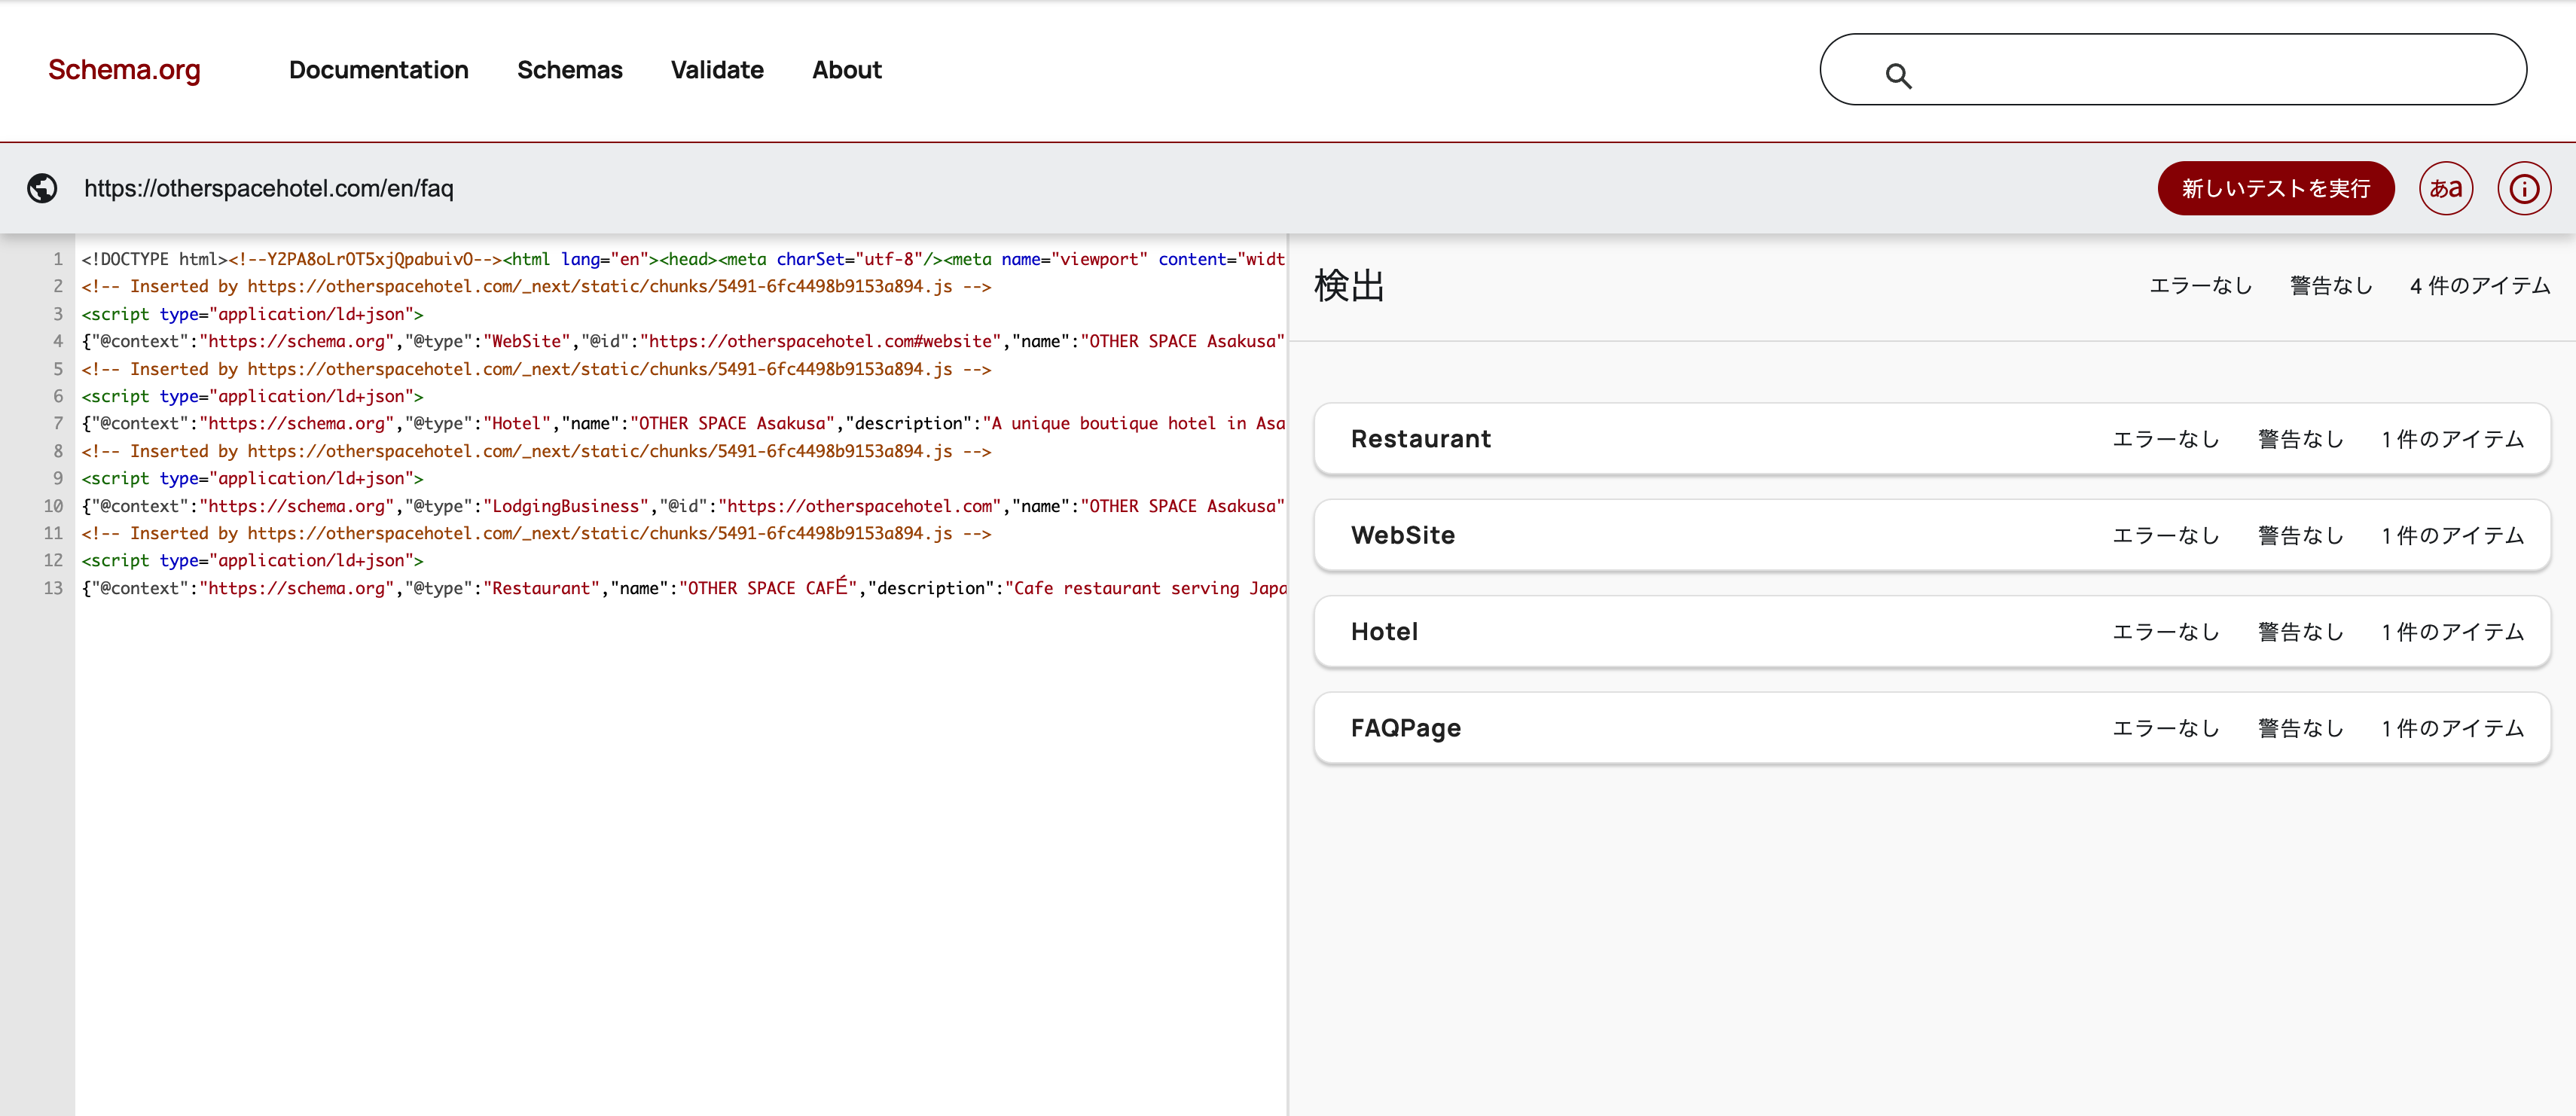
Task: Go to Schema.org home logo
Action: (124, 70)
